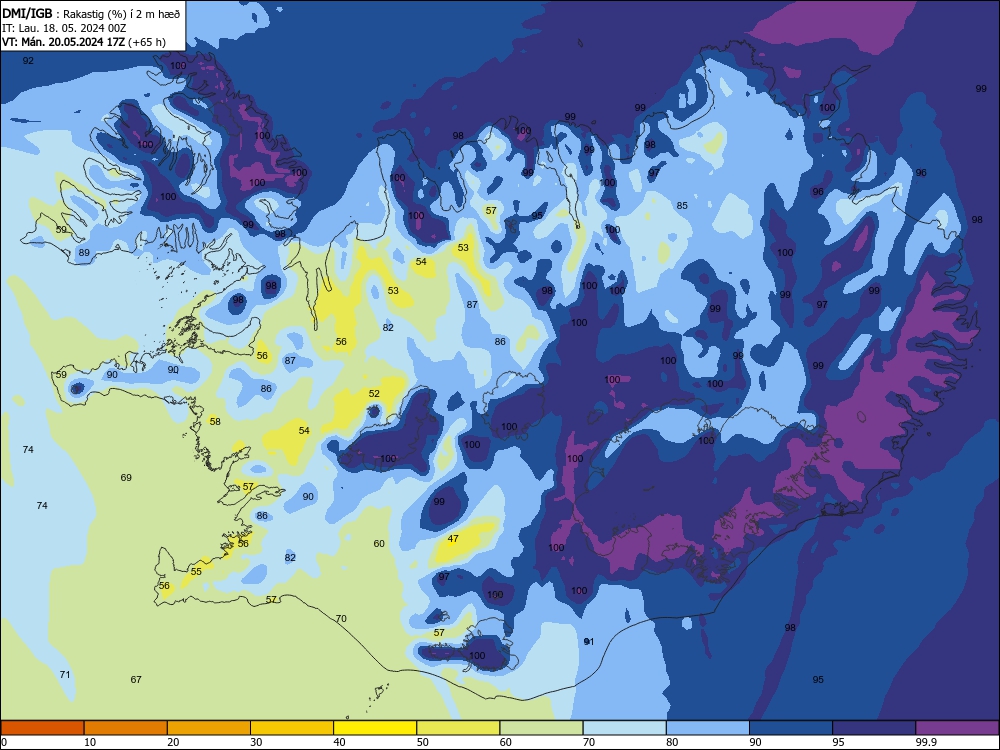Select the purple legend swatch above 99.9

click(x=957, y=728)
